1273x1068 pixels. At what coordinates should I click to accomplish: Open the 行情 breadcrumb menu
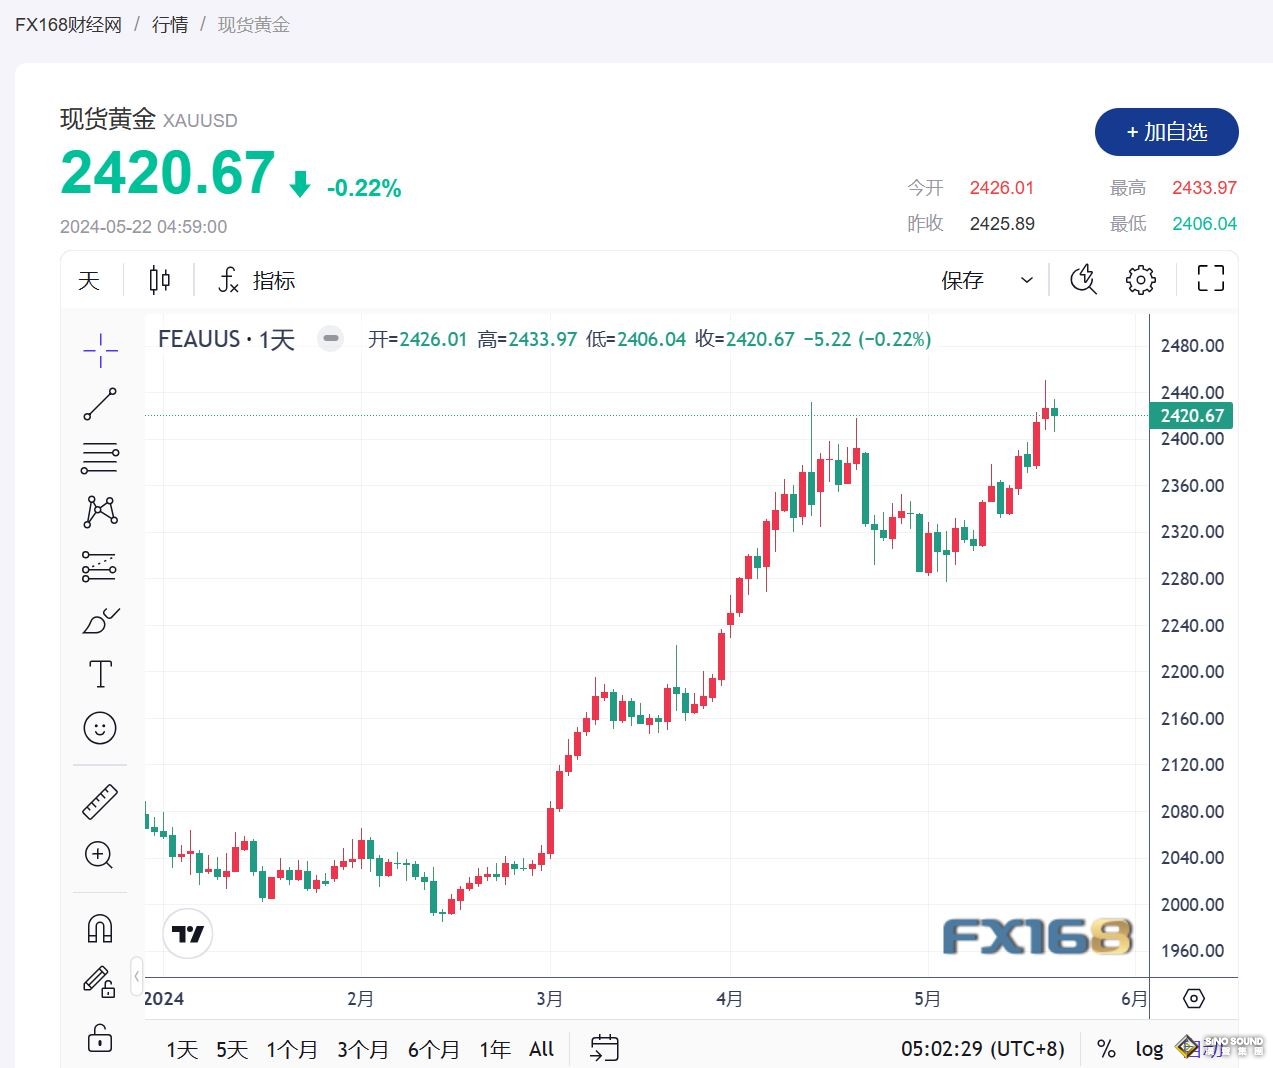pos(169,24)
